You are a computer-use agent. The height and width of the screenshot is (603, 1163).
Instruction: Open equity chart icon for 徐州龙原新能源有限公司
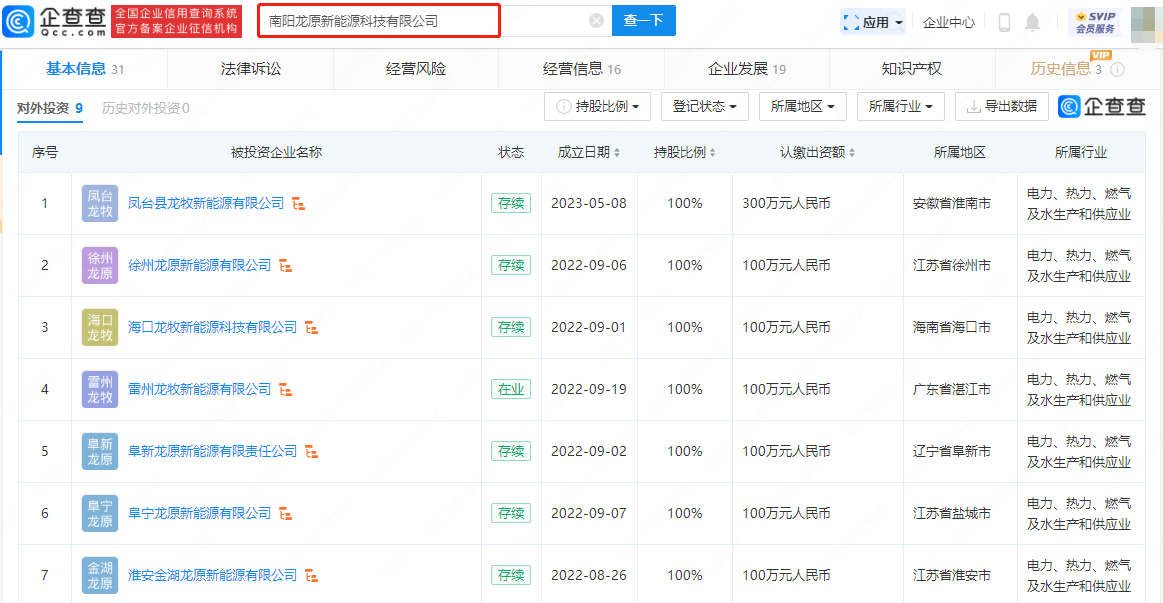pos(286,266)
